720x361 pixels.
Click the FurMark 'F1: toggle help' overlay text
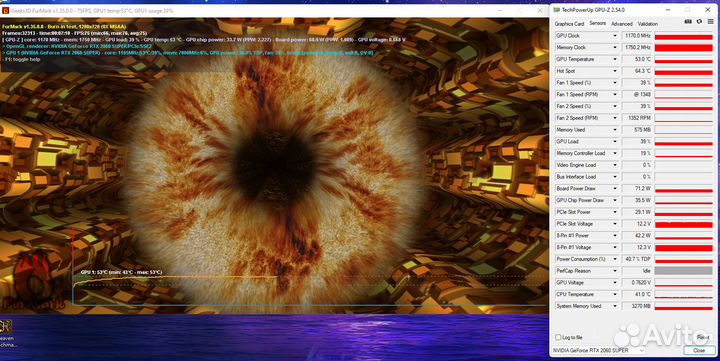click(x=21, y=59)
